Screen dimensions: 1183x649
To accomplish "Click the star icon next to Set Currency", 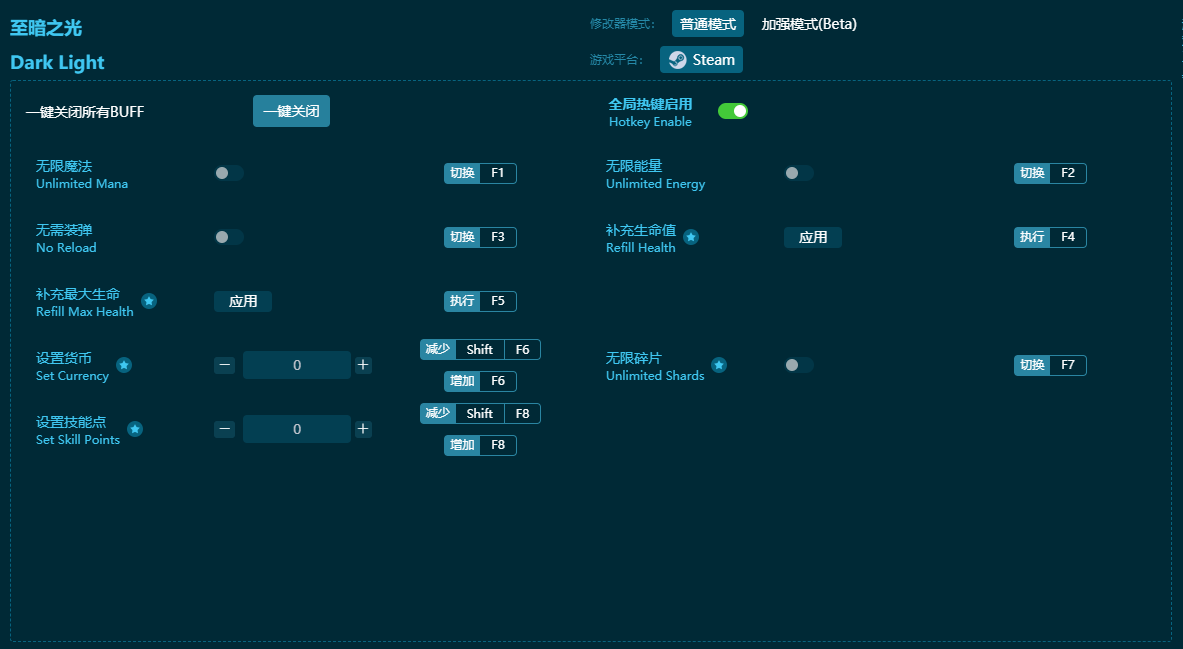I will 124,365.
